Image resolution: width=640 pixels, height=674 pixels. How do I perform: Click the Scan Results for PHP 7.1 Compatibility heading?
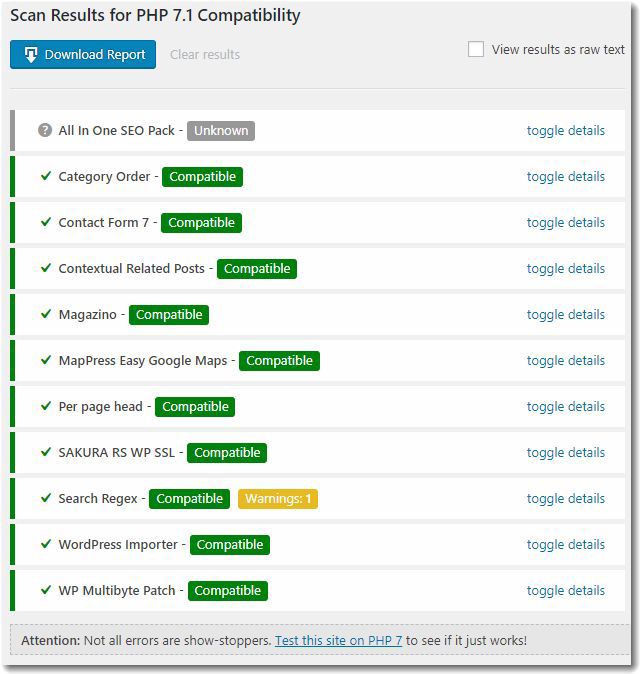pyautogui.click(x=155, y=15)
